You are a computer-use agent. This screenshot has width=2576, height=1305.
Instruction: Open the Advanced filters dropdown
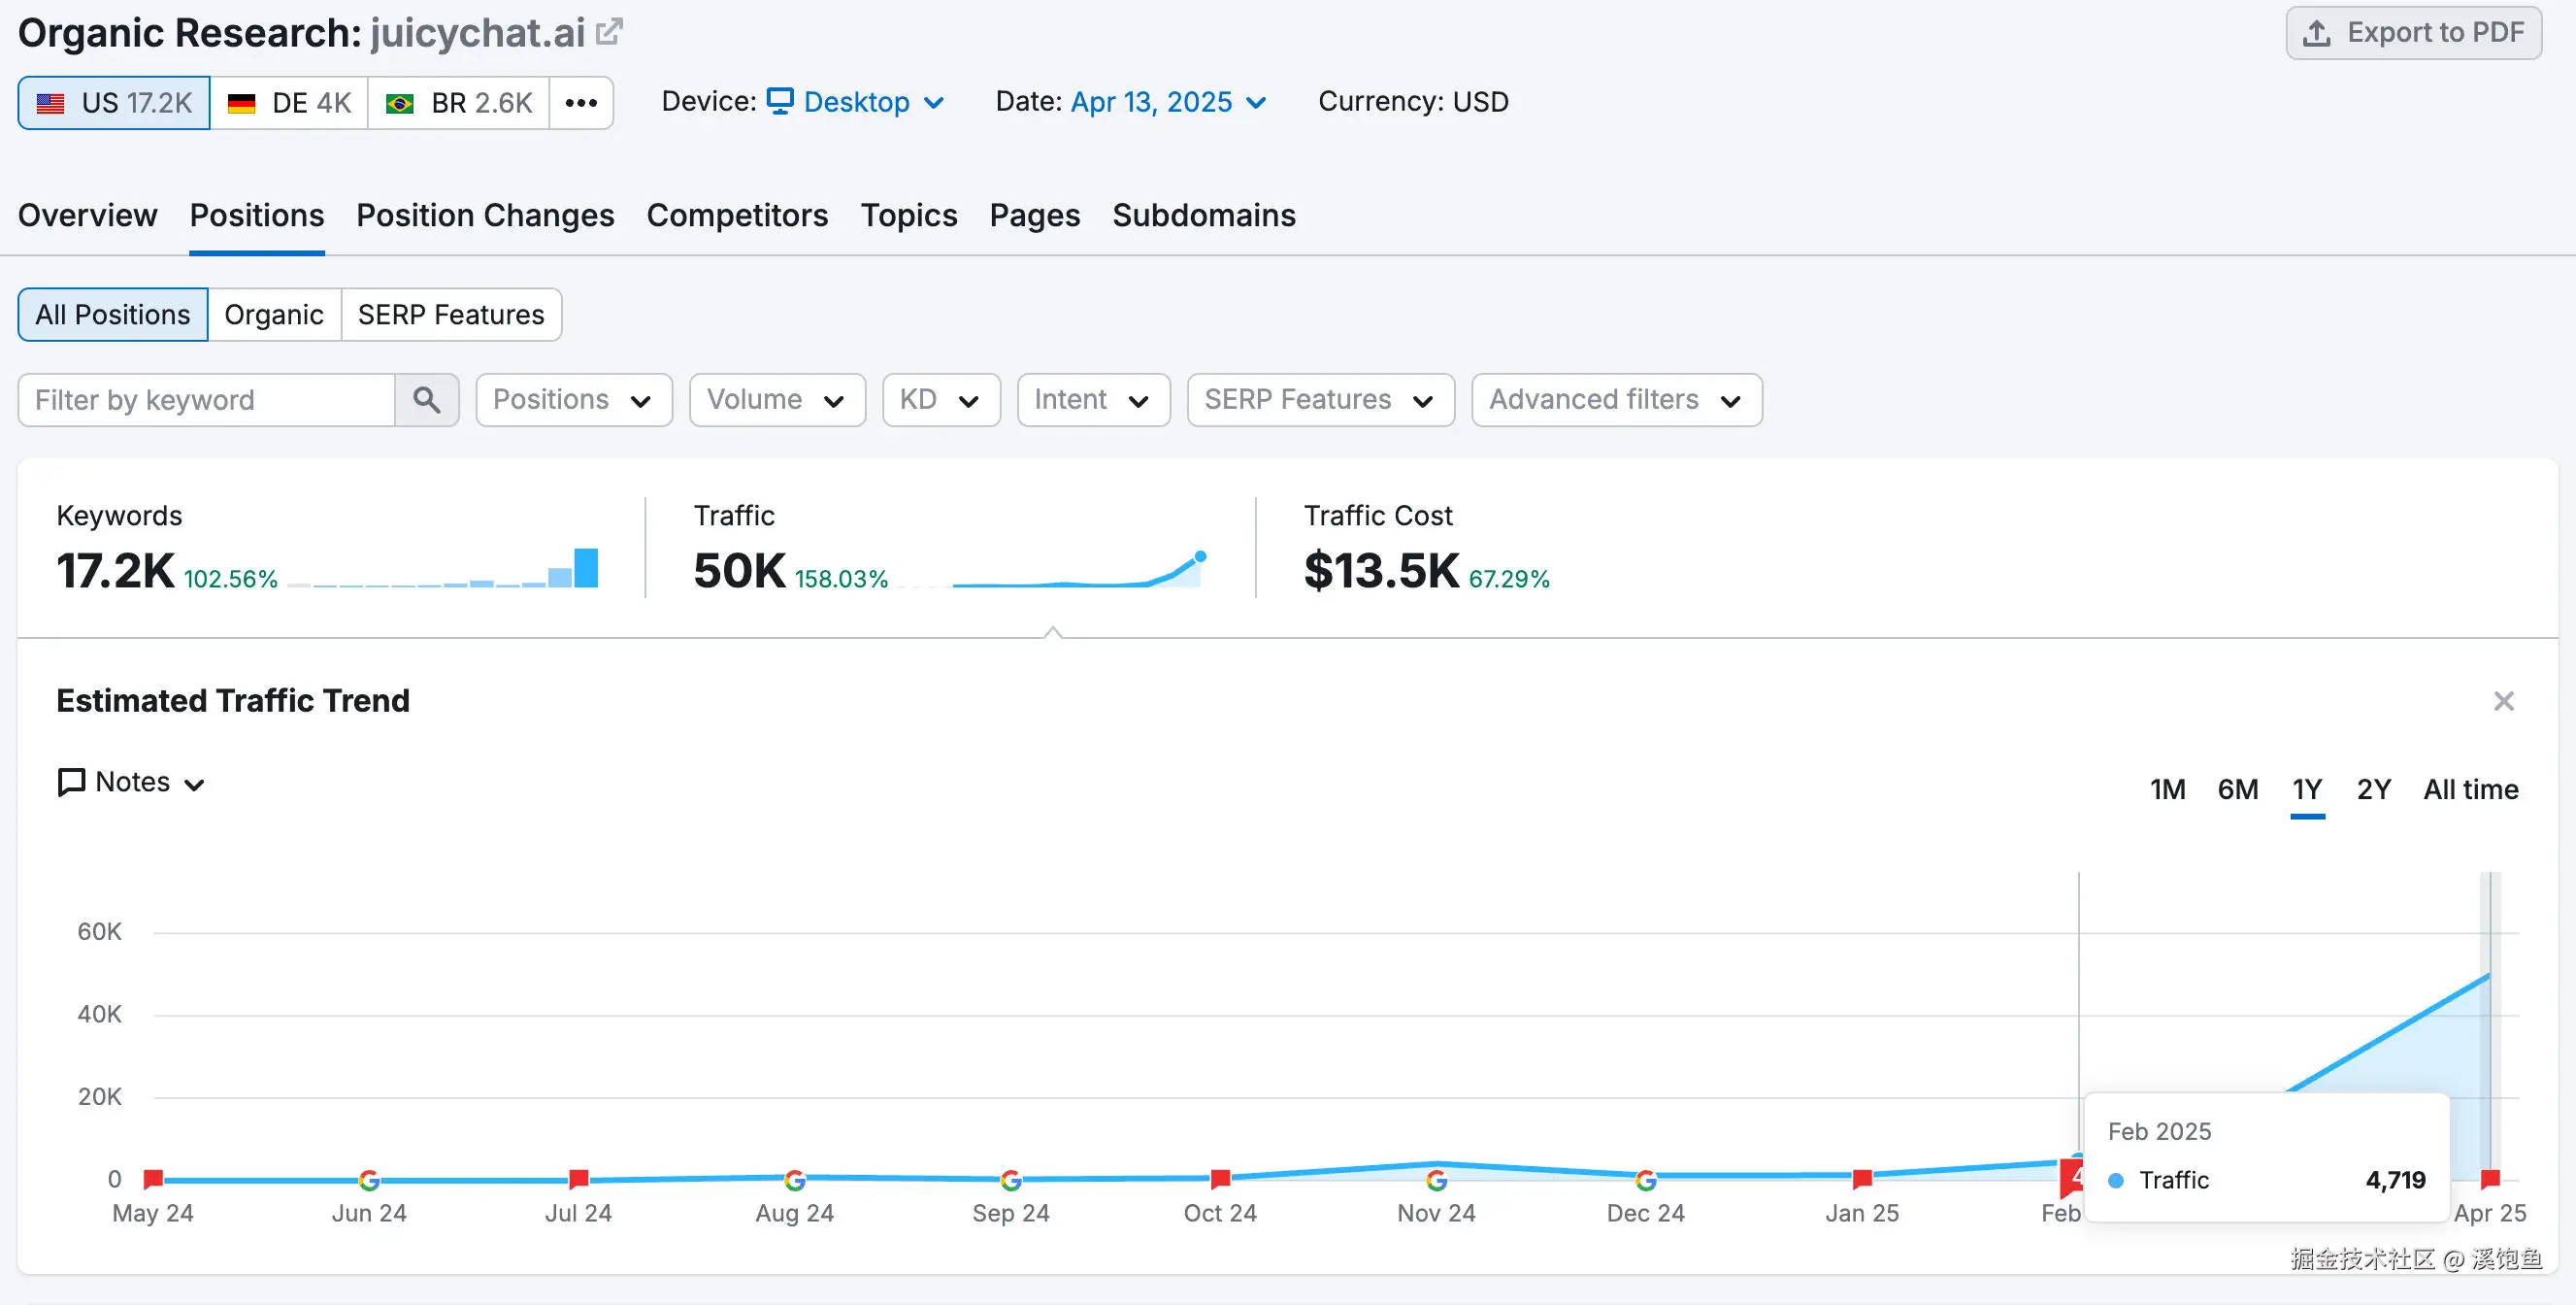(1616, 400)
